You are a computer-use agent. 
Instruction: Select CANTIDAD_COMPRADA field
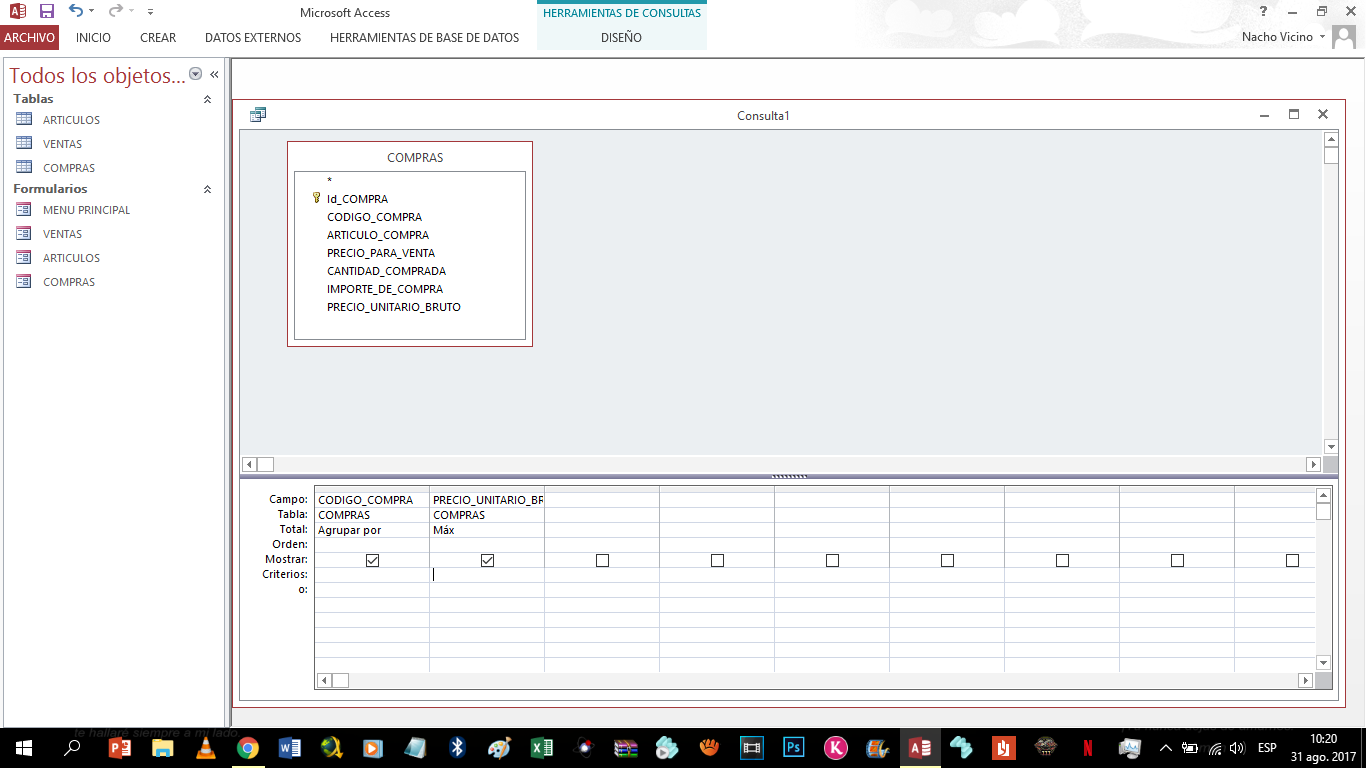[386, 271]
